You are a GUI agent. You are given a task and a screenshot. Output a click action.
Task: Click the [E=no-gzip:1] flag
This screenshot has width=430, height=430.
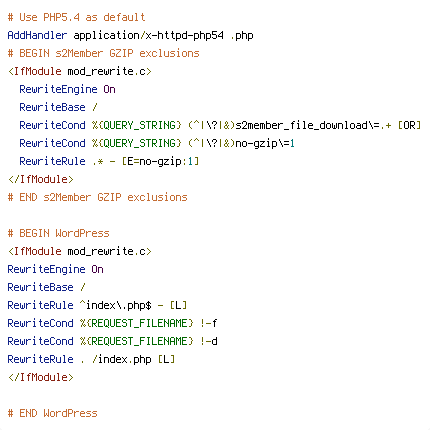coord(160,161)
